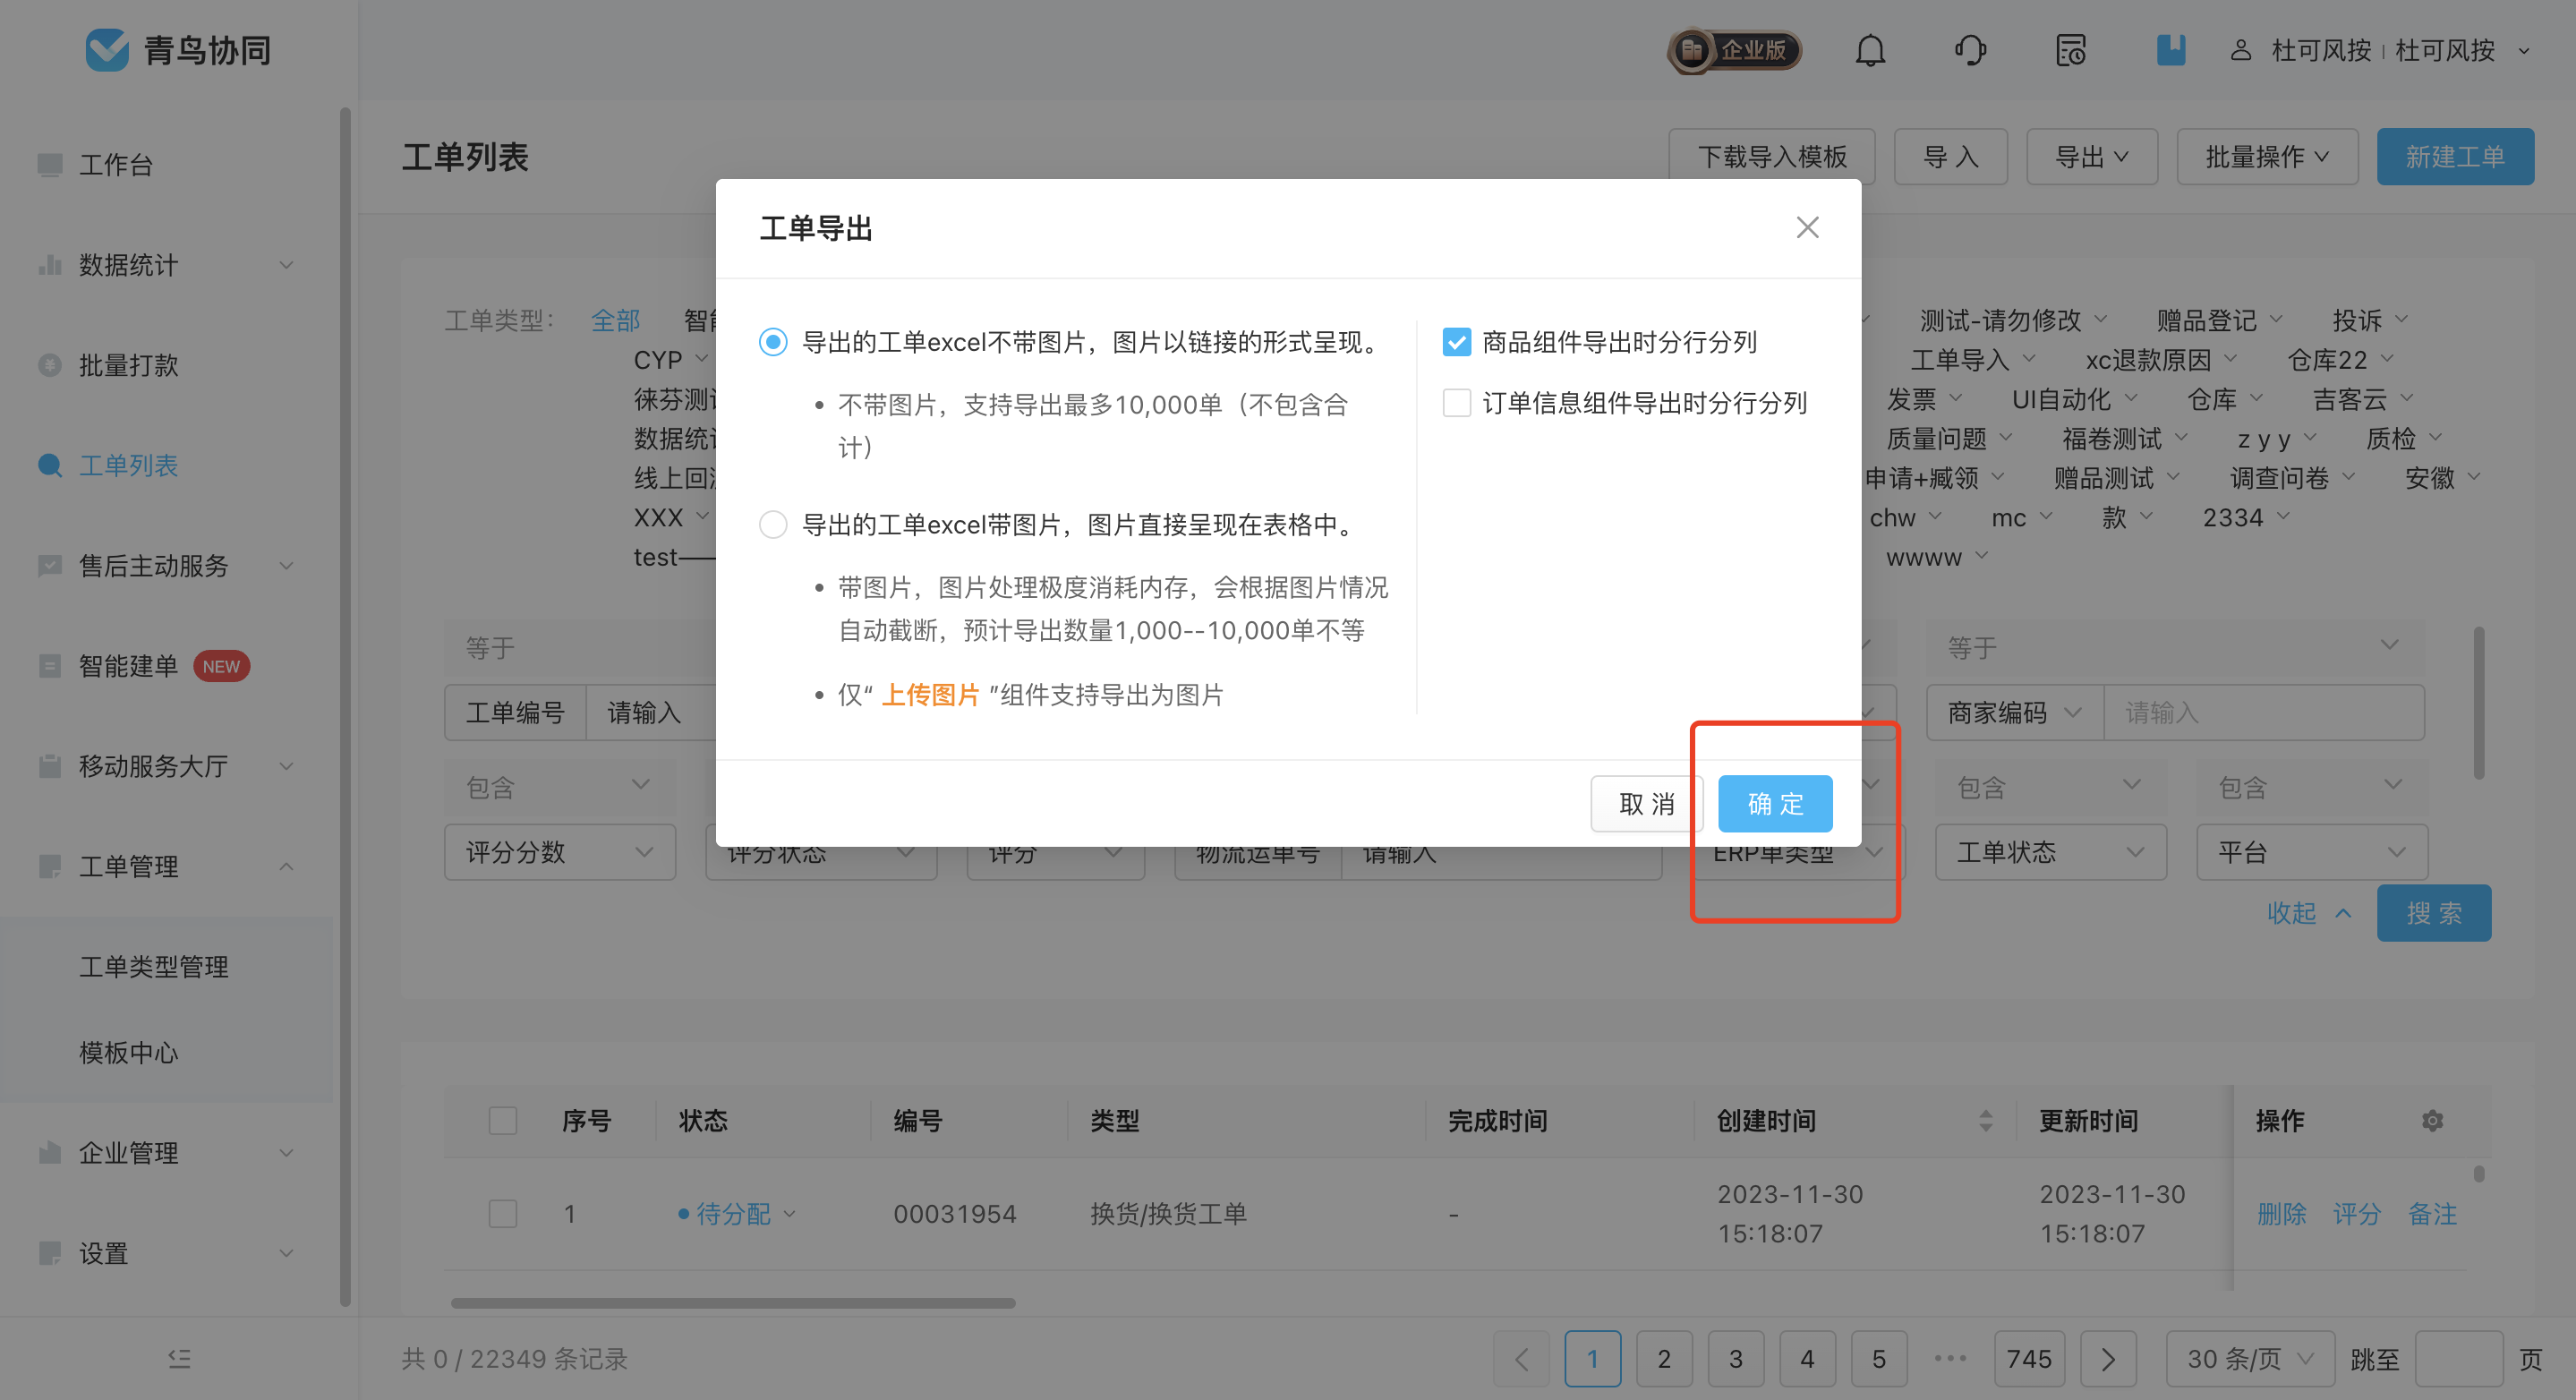Open 模板中心 submenu item
This screenshot has width=2576, height=1400.
pos(129,1052)
